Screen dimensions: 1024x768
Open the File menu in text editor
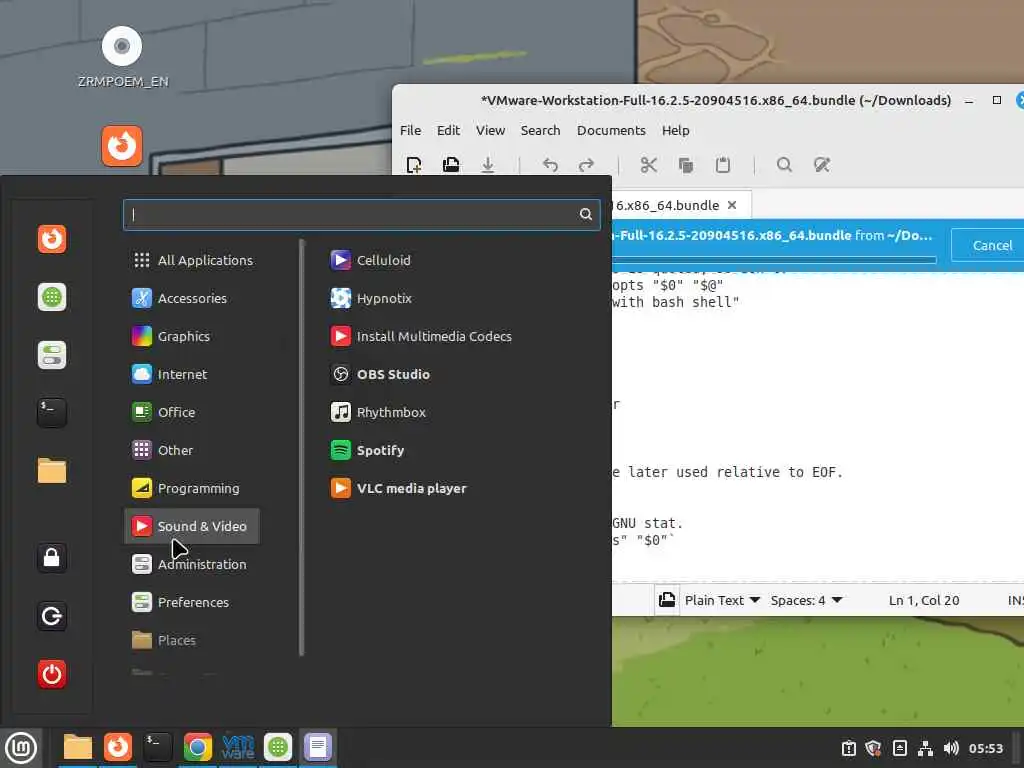(x=410, y=130)
